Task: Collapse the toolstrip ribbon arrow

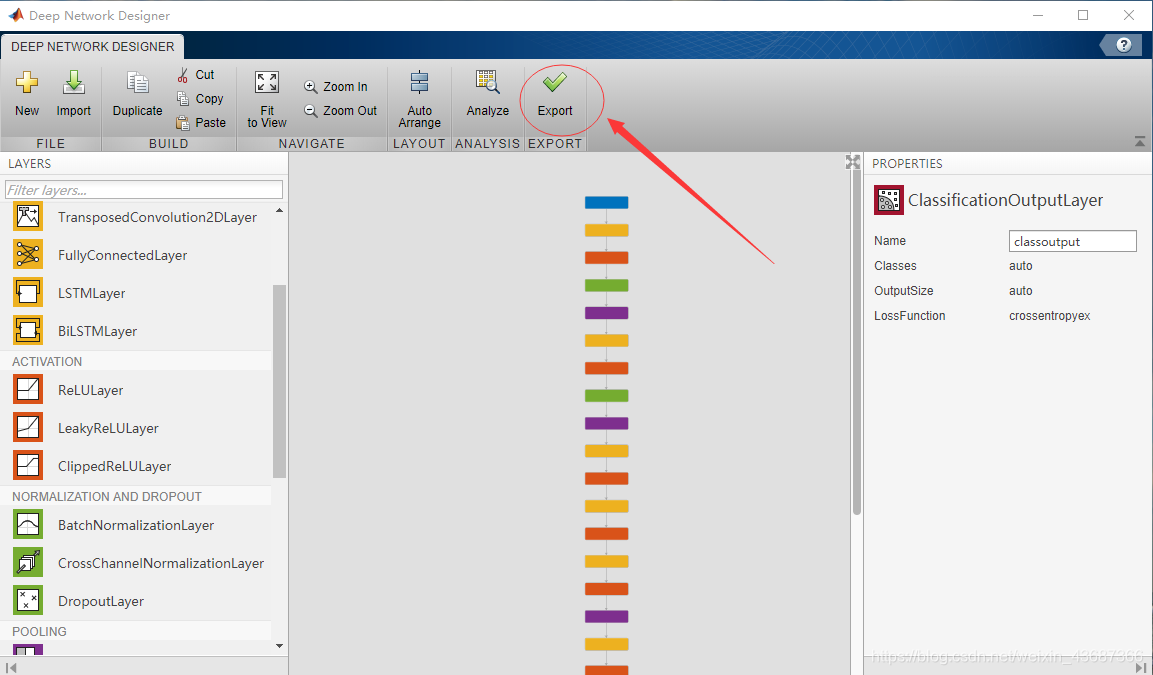Action: pyautogui.click(x=1139, y=141)
